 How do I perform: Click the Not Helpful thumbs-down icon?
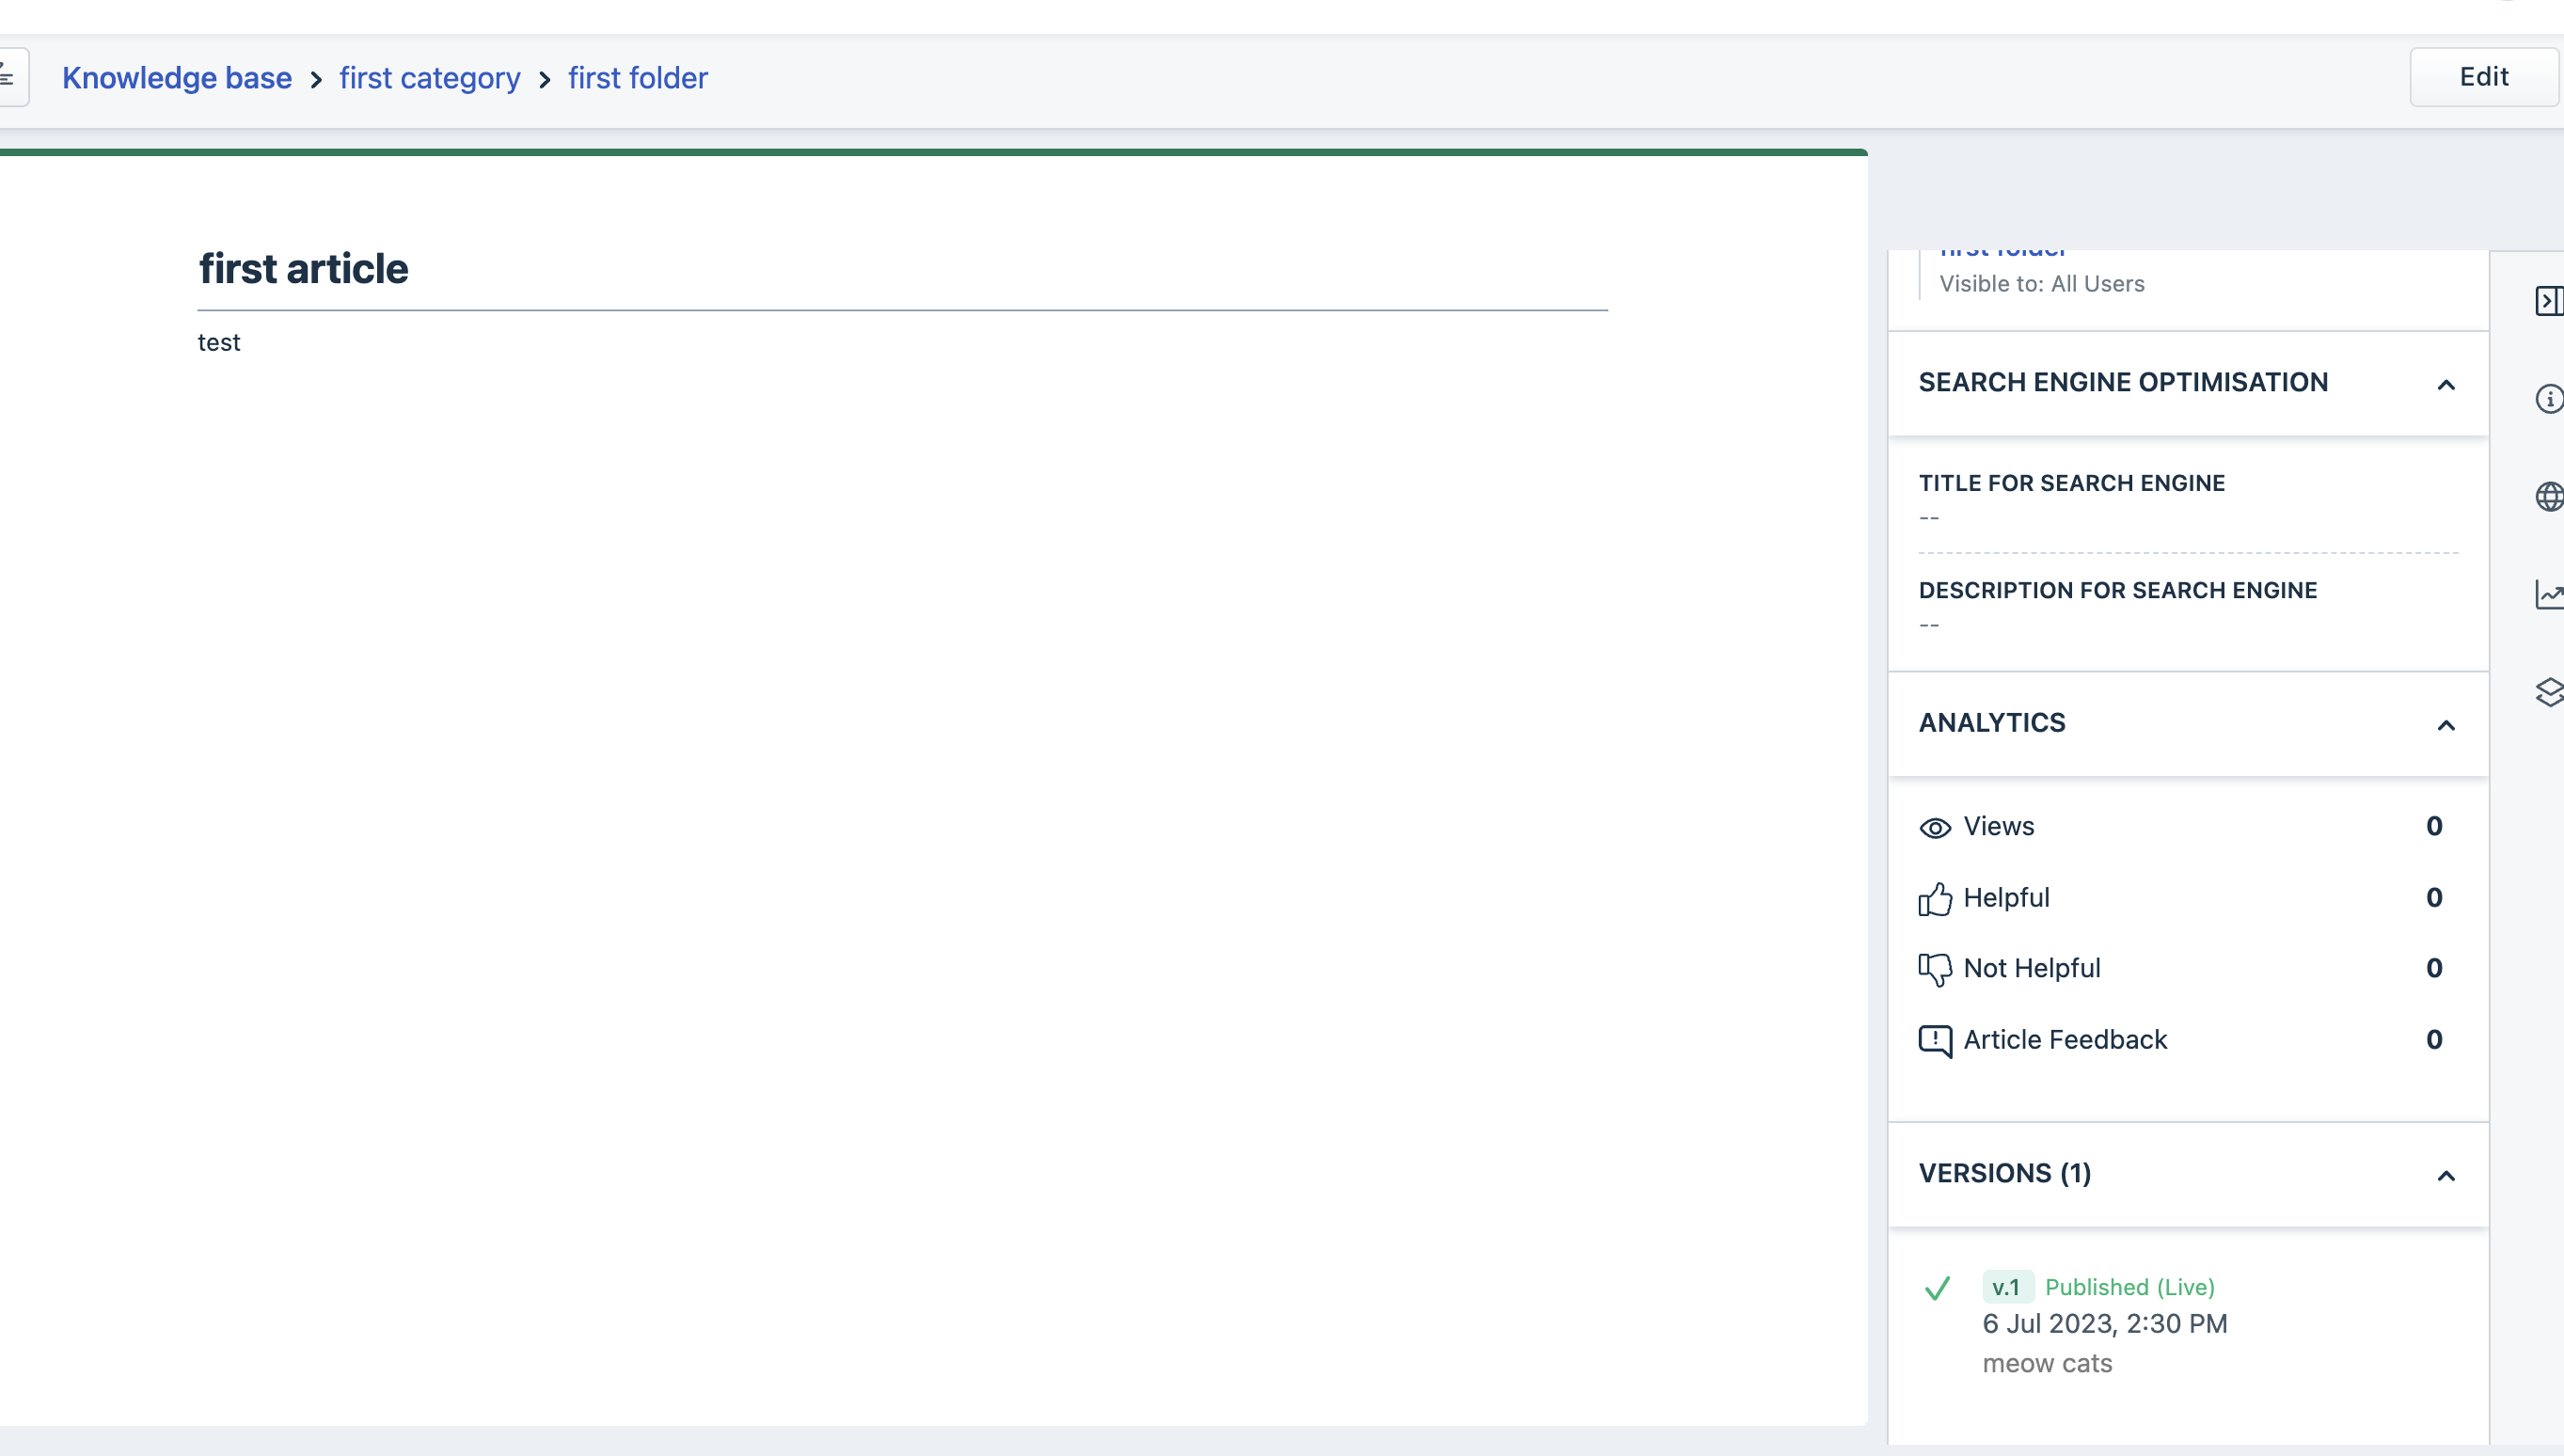[x=1934, y=969]
